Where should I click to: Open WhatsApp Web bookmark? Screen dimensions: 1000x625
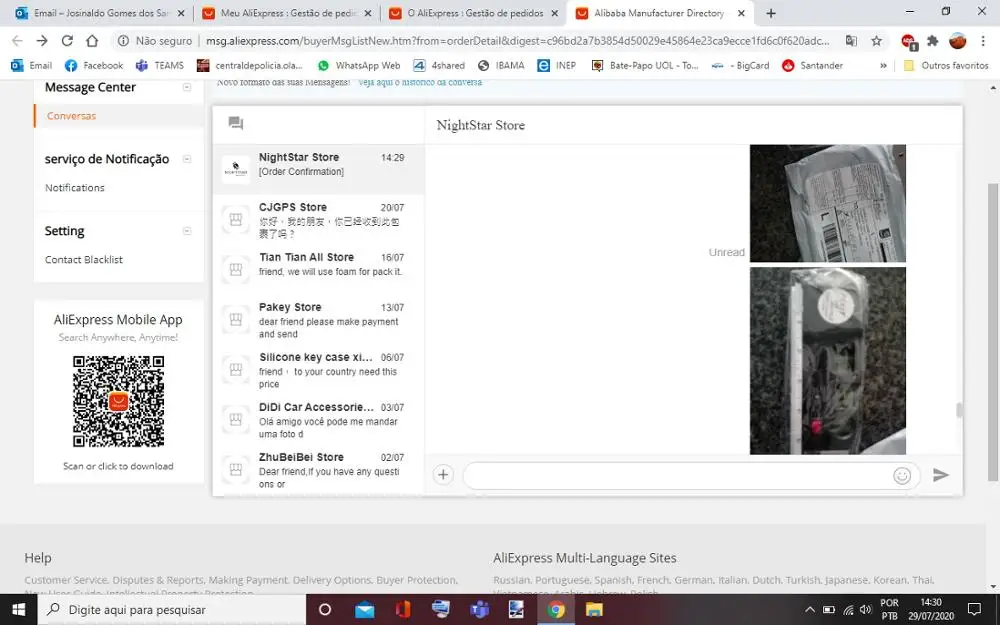pos(359,65)
